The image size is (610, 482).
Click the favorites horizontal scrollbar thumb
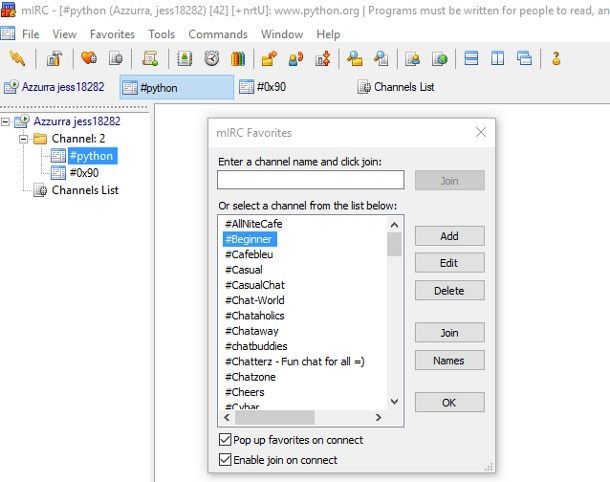pos(275,418)
